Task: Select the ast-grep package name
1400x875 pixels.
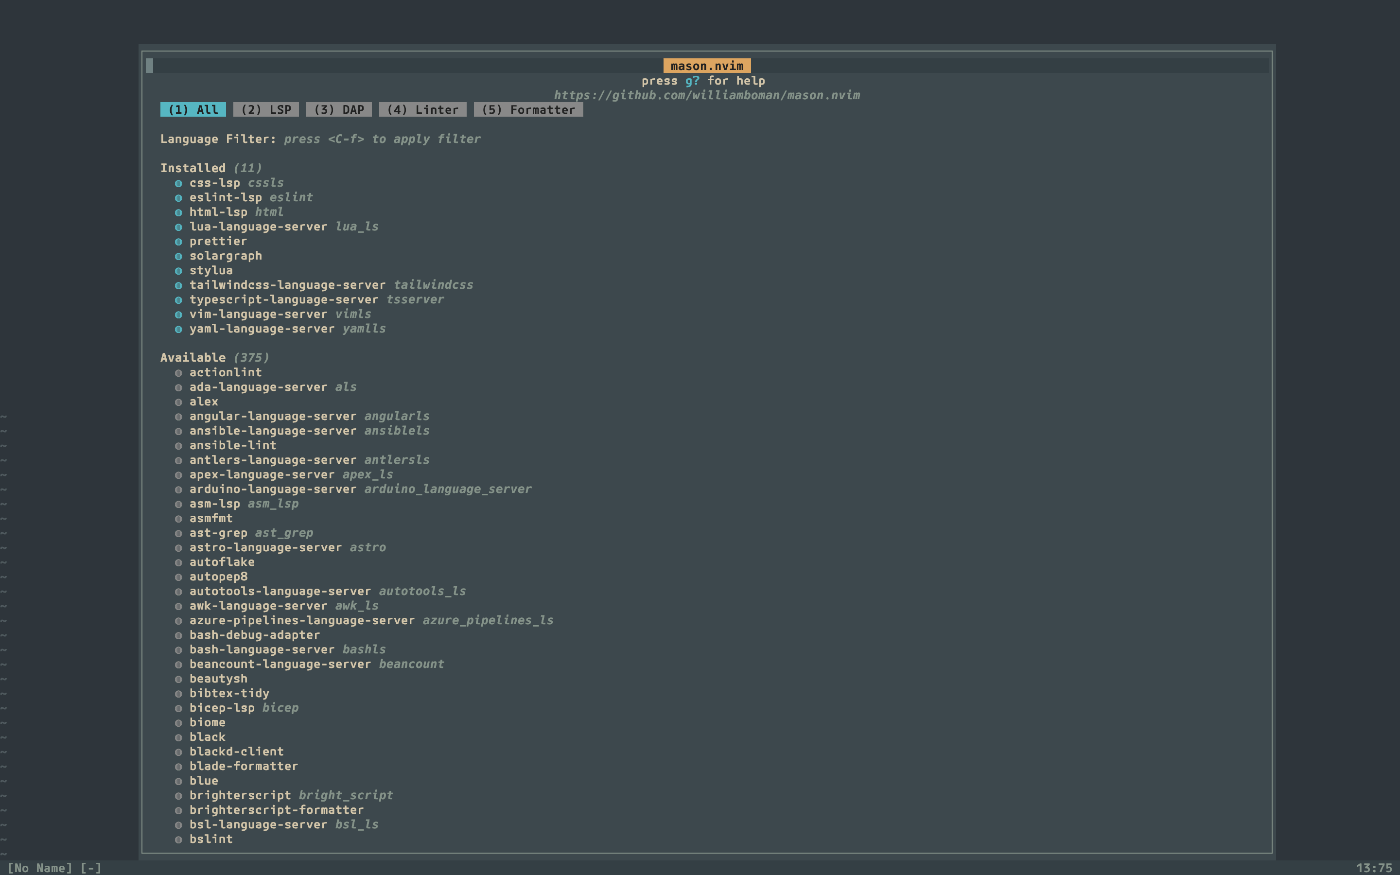Action: click(x=218, y=533)
